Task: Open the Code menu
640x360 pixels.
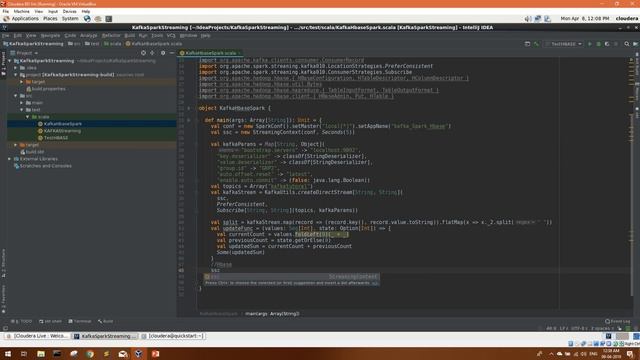Action: pyautogui.click(x=70, y=36)
